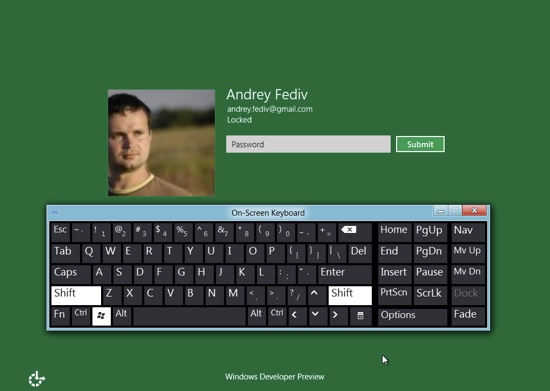550x391 pixels.
Task: Click the Submit button
Action: coord(420,144)
